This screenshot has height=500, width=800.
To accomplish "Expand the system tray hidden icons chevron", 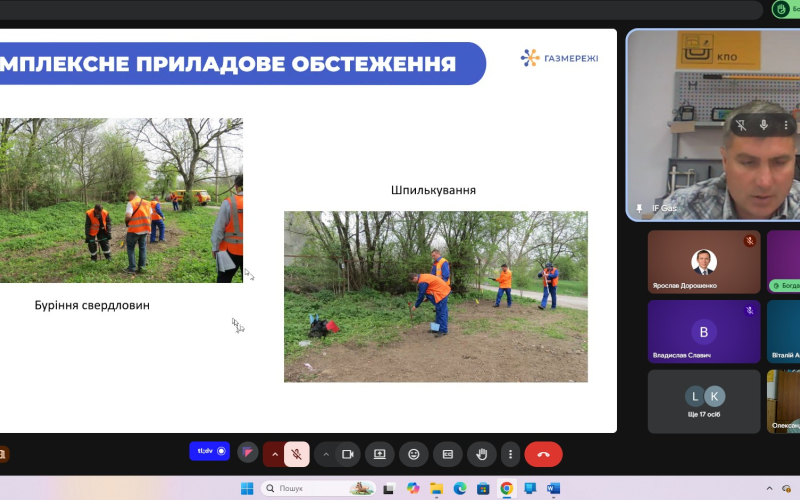I will point(769,488).
